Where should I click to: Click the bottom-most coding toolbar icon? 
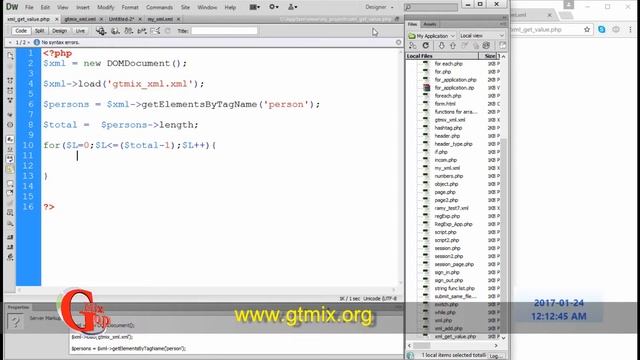[10, 257]
